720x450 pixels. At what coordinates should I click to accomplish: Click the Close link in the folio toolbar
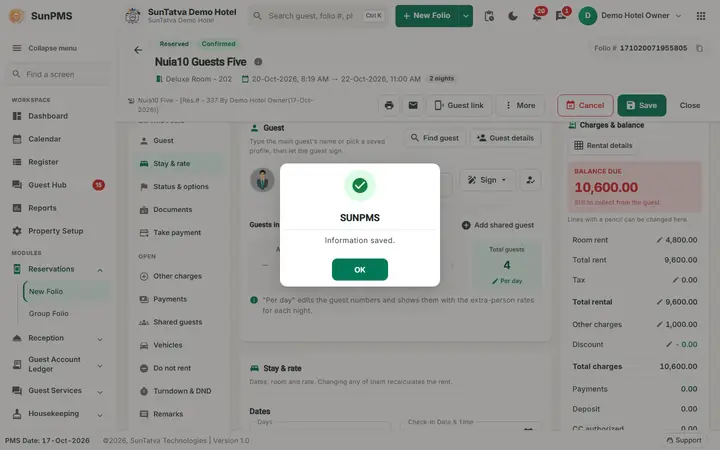(690, 105)
